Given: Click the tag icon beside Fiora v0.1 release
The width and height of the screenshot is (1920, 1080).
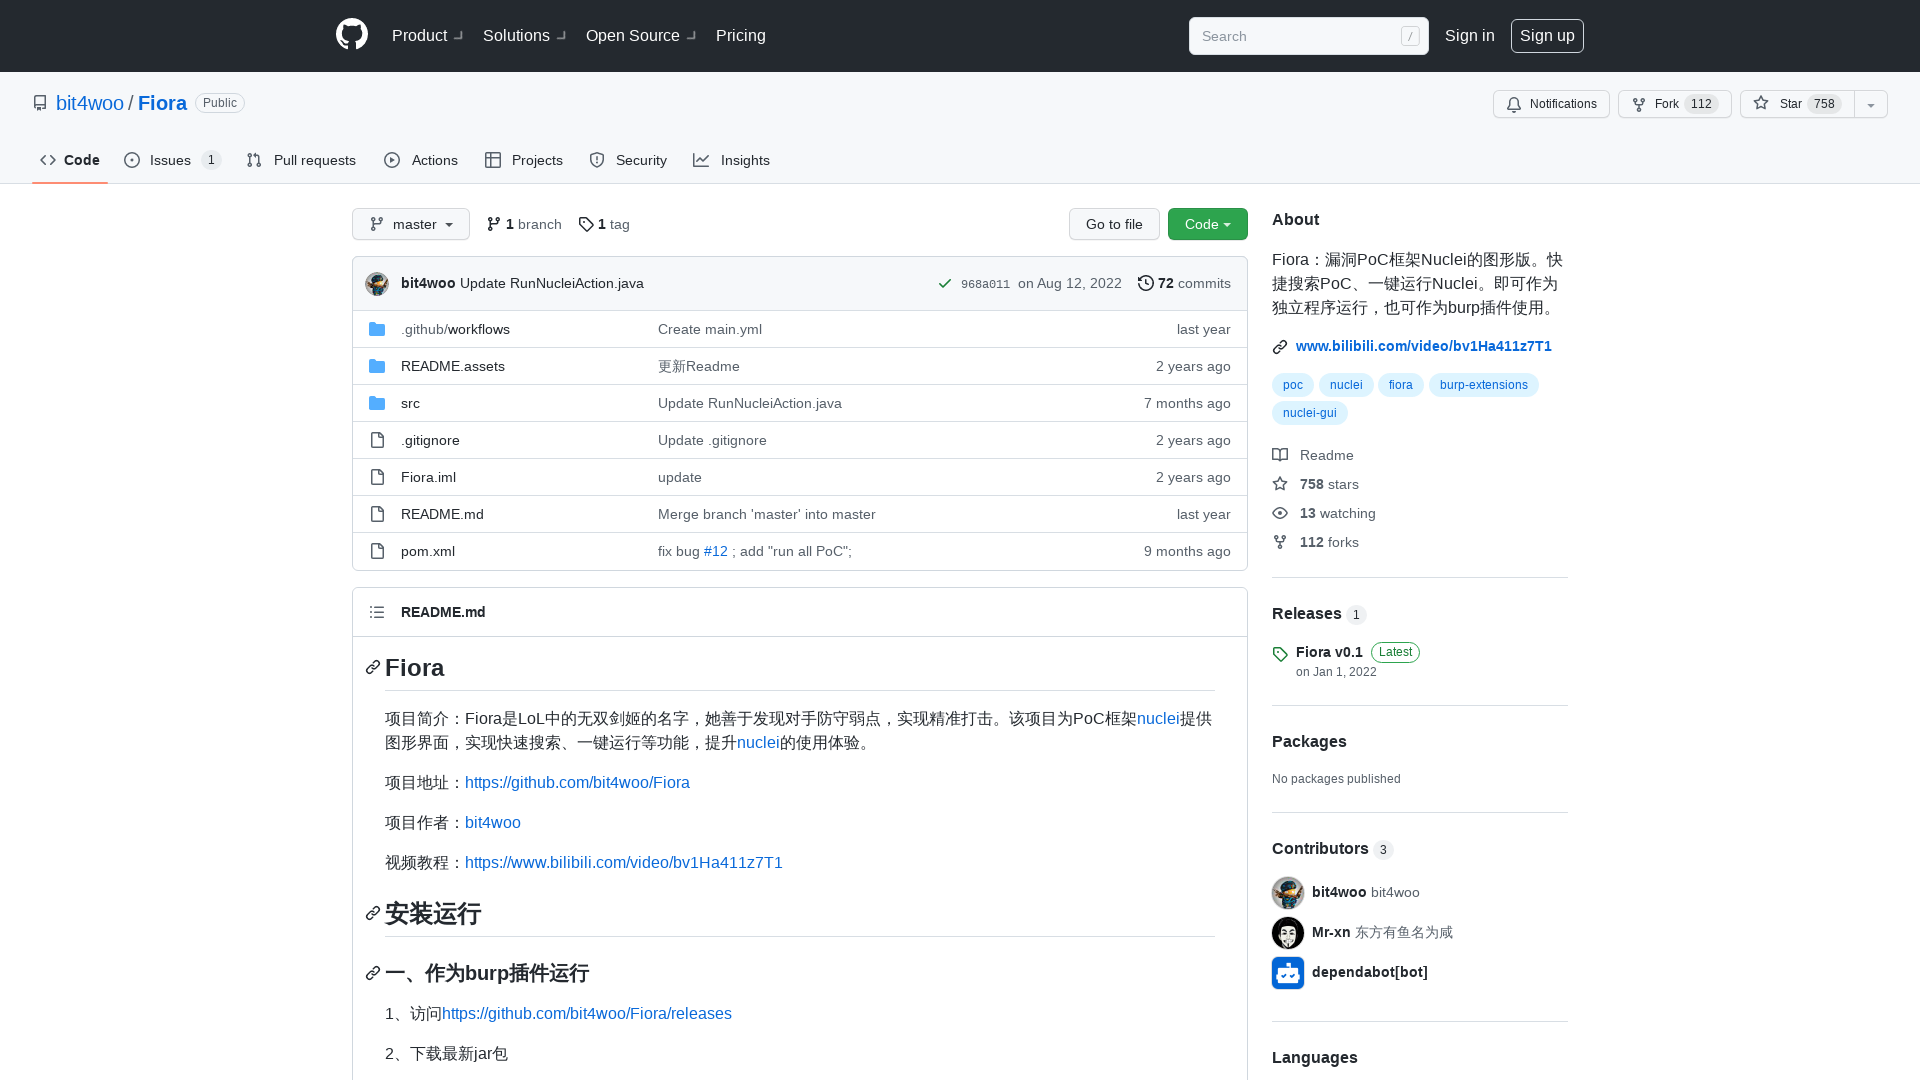Looking at the screenshot, I should point(1280,654).
